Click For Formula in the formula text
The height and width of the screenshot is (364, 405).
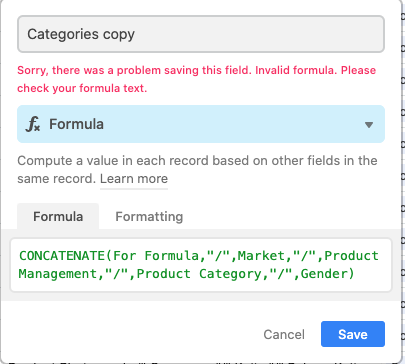pos(156,256)
